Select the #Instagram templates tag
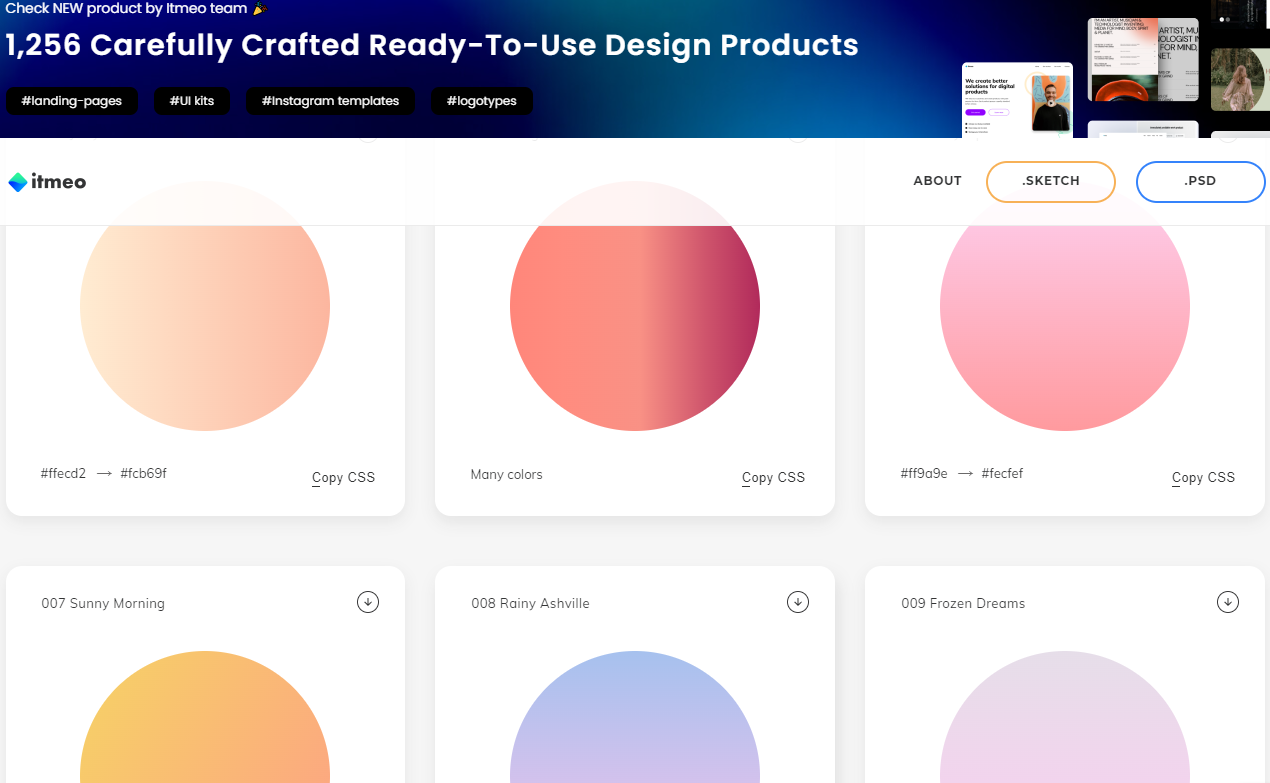 coord(330,101)
